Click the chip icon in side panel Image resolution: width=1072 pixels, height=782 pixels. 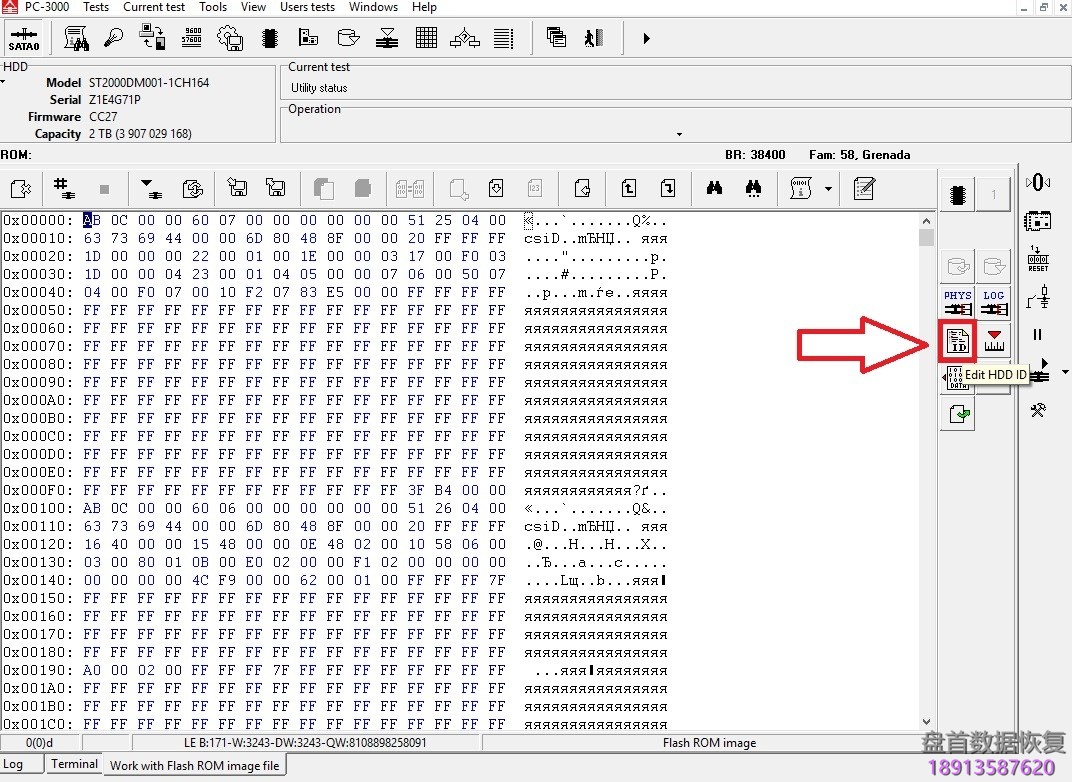click(958, 194)
